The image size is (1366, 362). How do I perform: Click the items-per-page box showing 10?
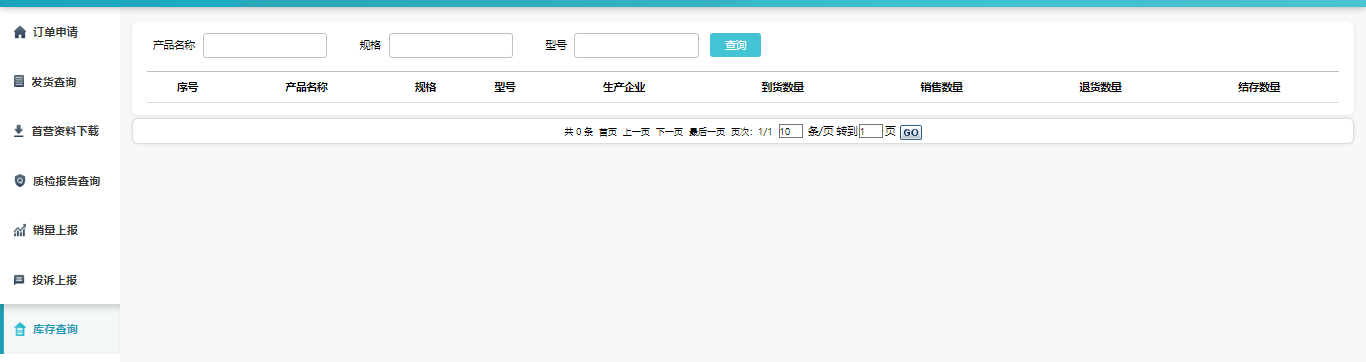point(791,131)
